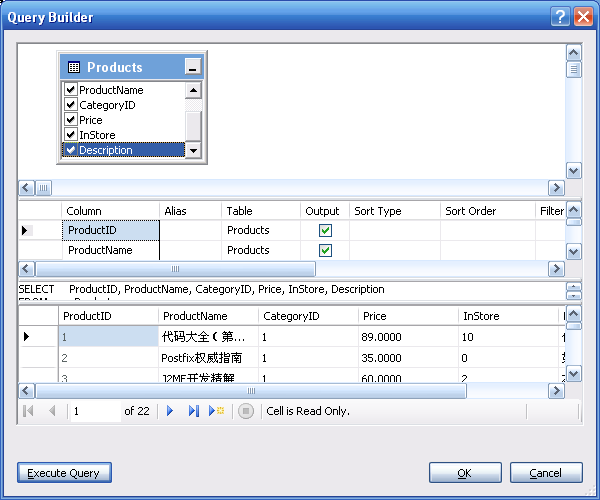This screenshot has height=500, width=600.
Task: Jump to last record in navigator
Action: pyautogui.click(x=194, y=411)
